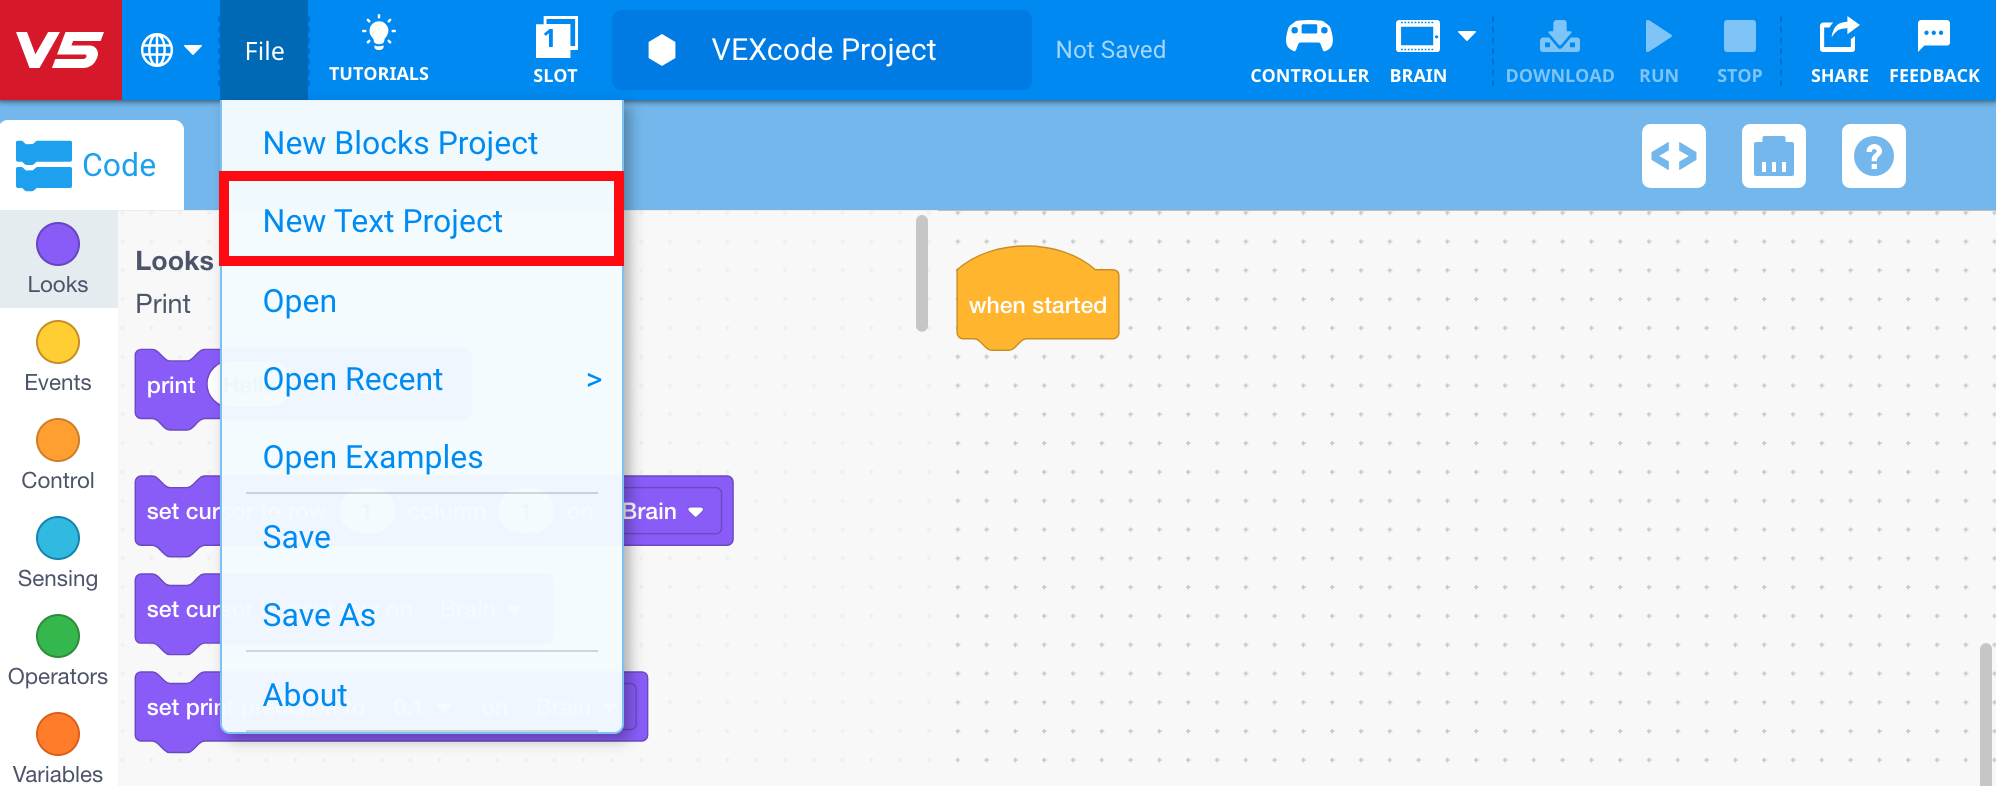Image resolution: width=1996 pixels, height=786 pixels.
Task: Click the VEXcode Project name button
Action: (x=821, y=50)
